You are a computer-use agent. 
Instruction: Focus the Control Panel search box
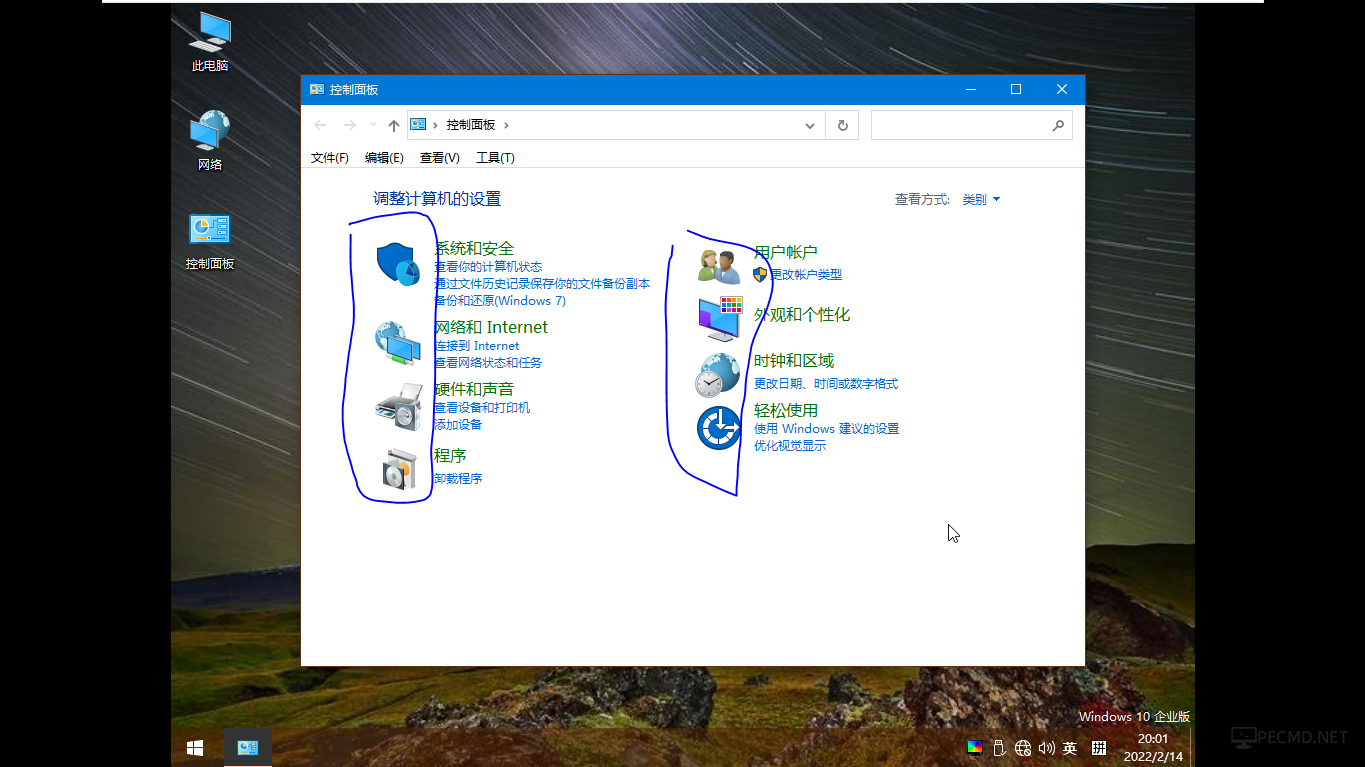coord(972,125)
